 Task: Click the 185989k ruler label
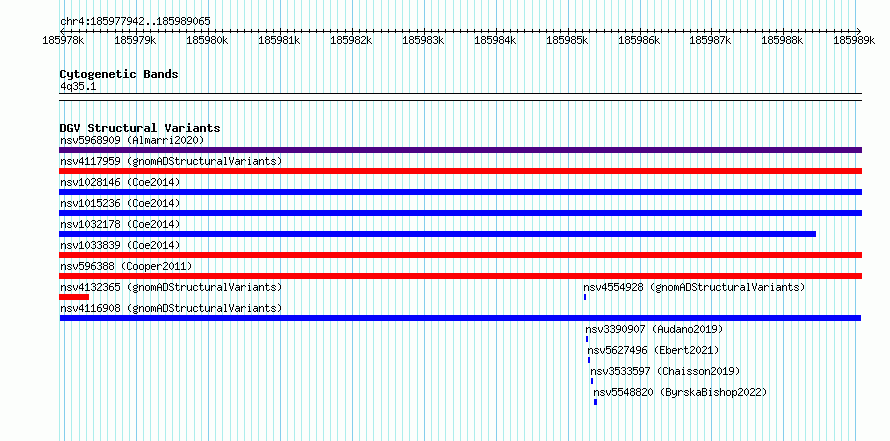pos(855,40)
